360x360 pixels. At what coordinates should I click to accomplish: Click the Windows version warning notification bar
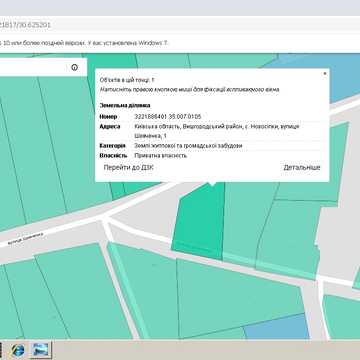point(180,43)
